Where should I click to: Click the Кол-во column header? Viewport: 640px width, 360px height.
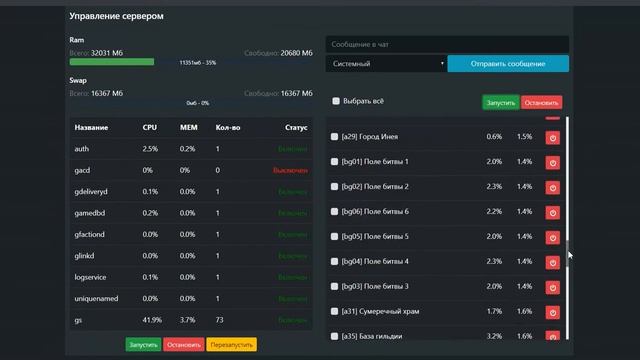pyautogui.click(x=228, y=127)
